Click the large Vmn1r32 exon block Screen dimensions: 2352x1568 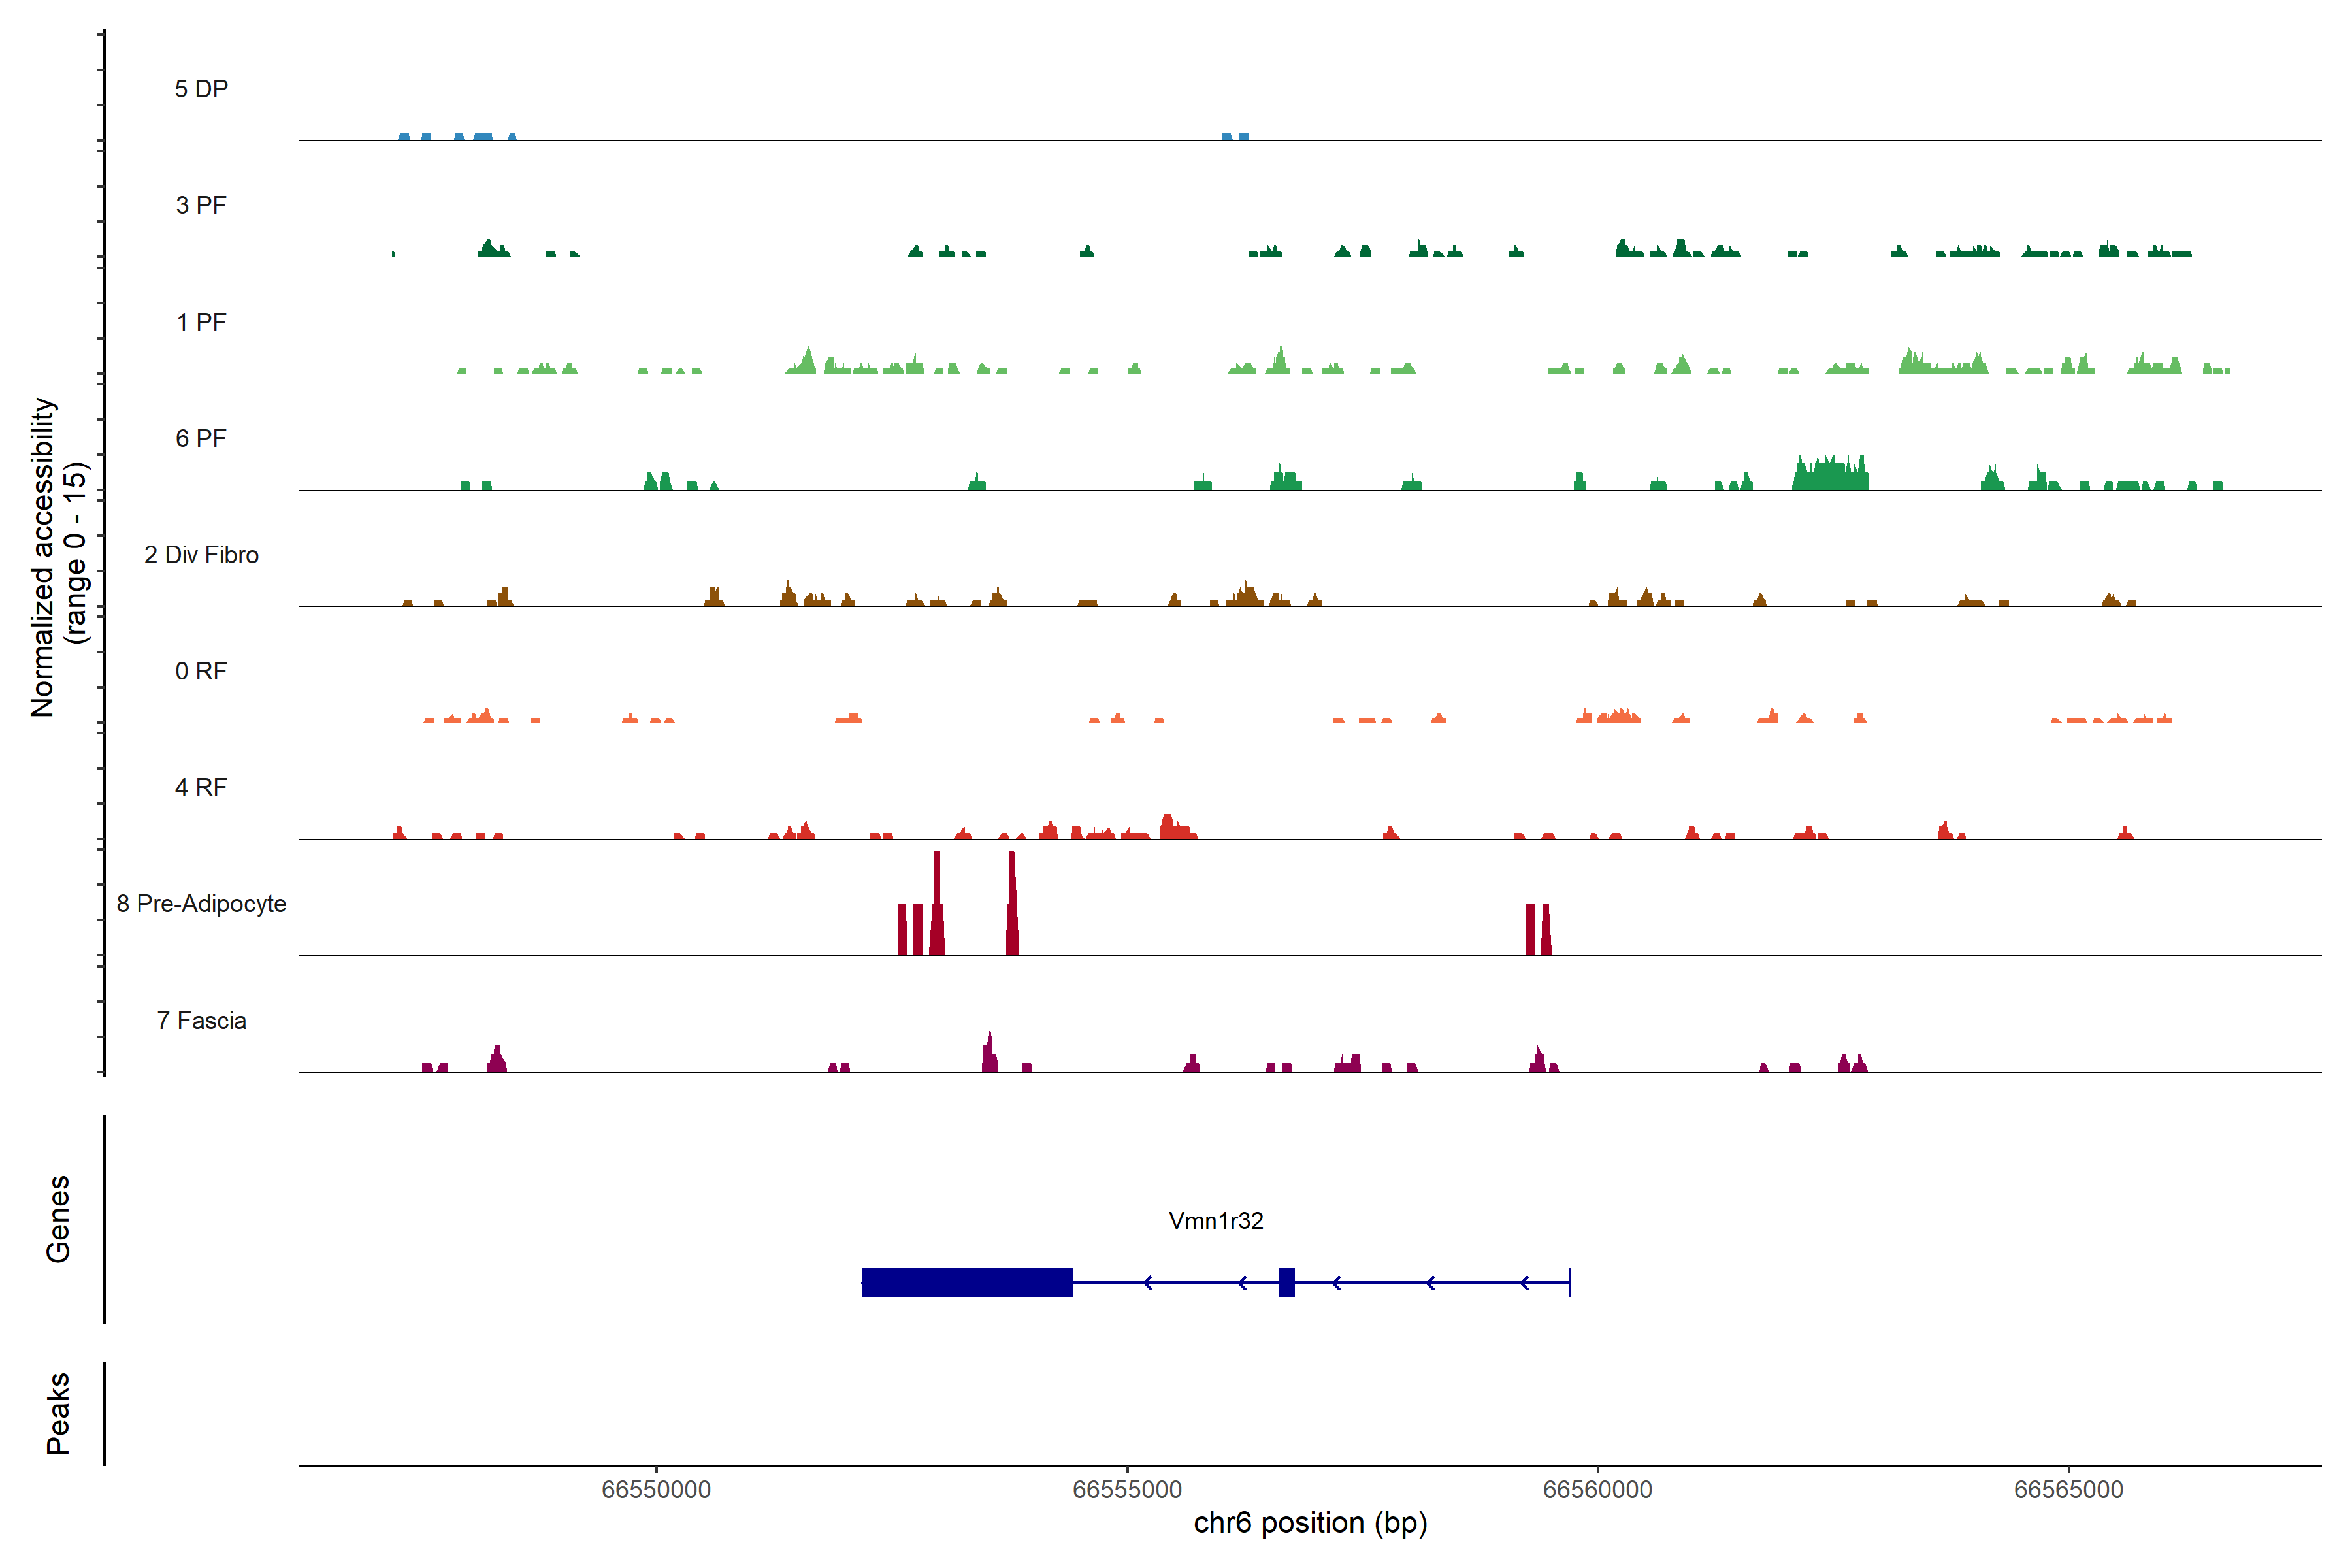tap(966, 1282)
